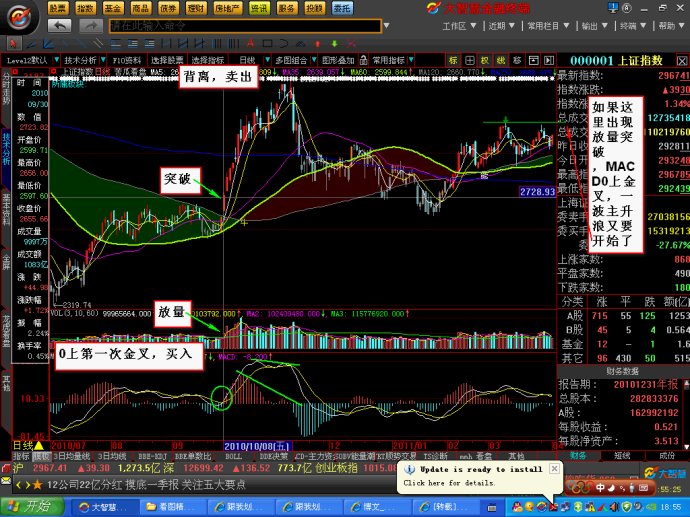
Task: Switch to the 短线 tab
Action: point(622,456)
